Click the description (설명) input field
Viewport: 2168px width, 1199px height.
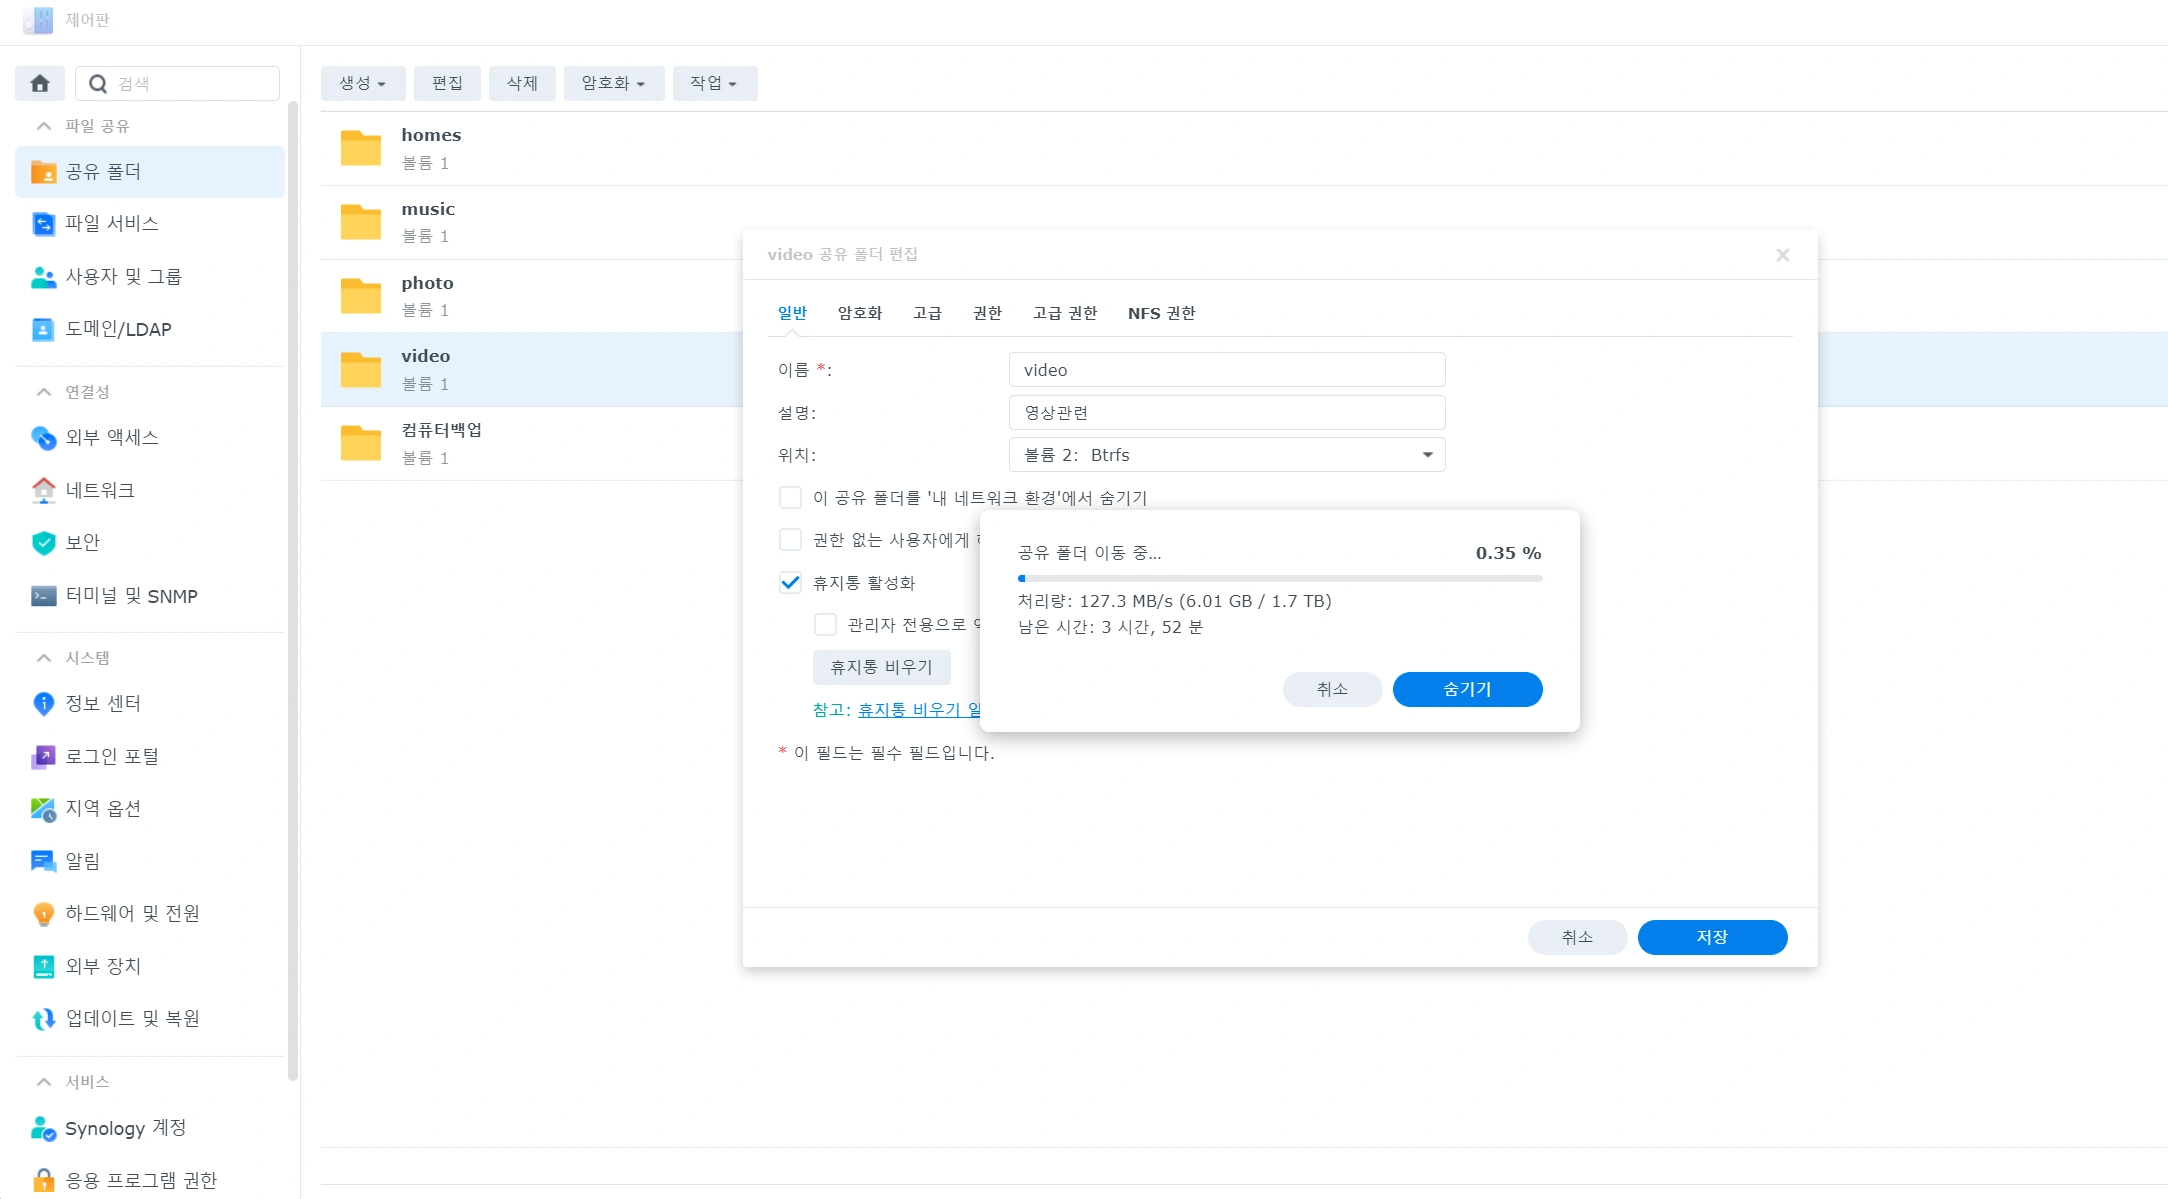[1226, 413]
